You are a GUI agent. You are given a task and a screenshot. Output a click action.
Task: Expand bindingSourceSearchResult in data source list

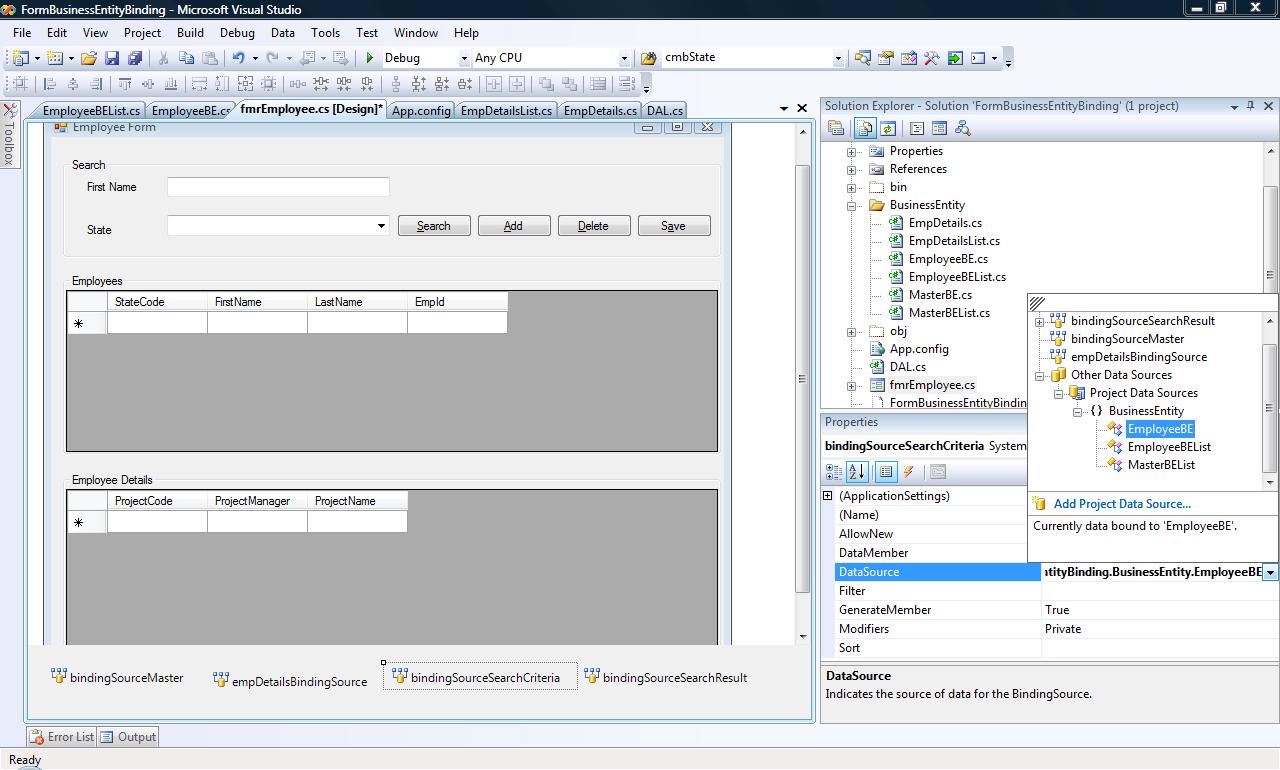pyautogui.click(x=1040, y=322)
